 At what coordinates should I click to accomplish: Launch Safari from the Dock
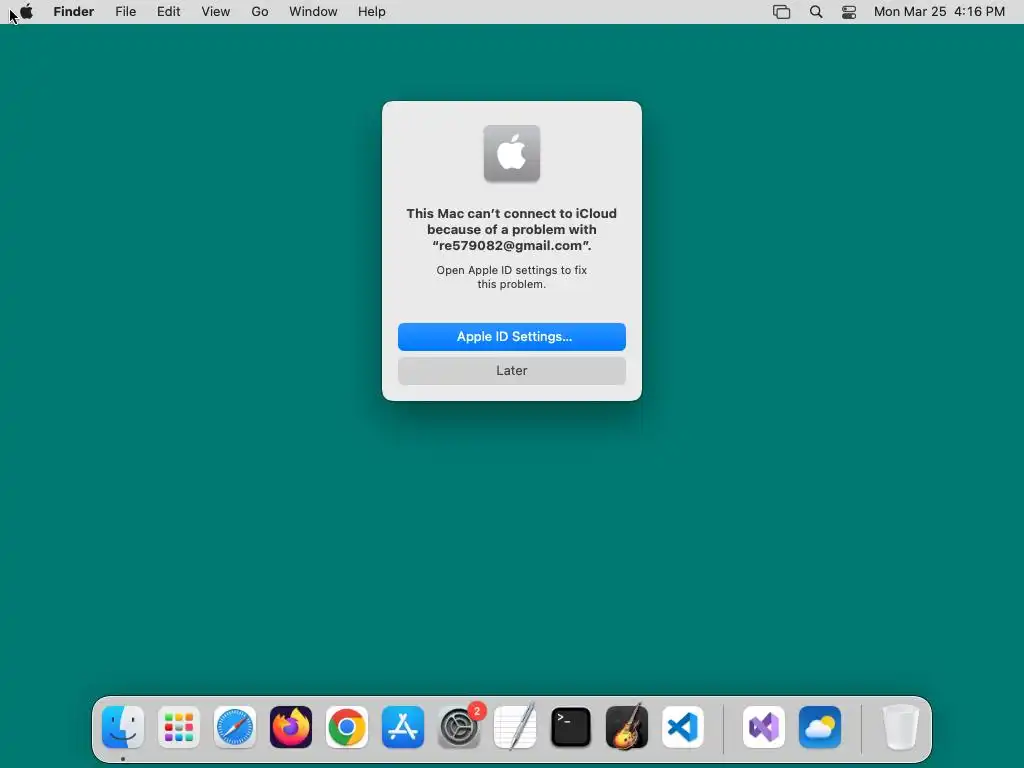(235, 727)
